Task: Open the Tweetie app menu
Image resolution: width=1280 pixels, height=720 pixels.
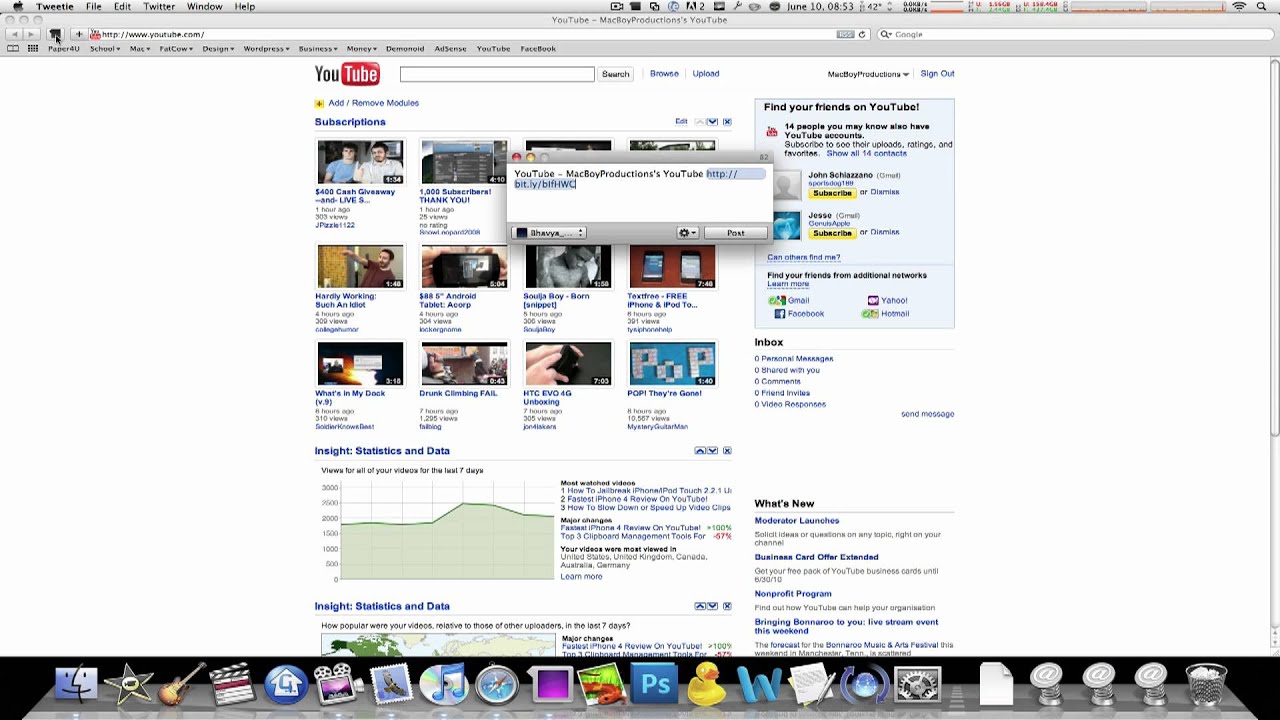Action: pyautogui.click(x=54, y=7)
